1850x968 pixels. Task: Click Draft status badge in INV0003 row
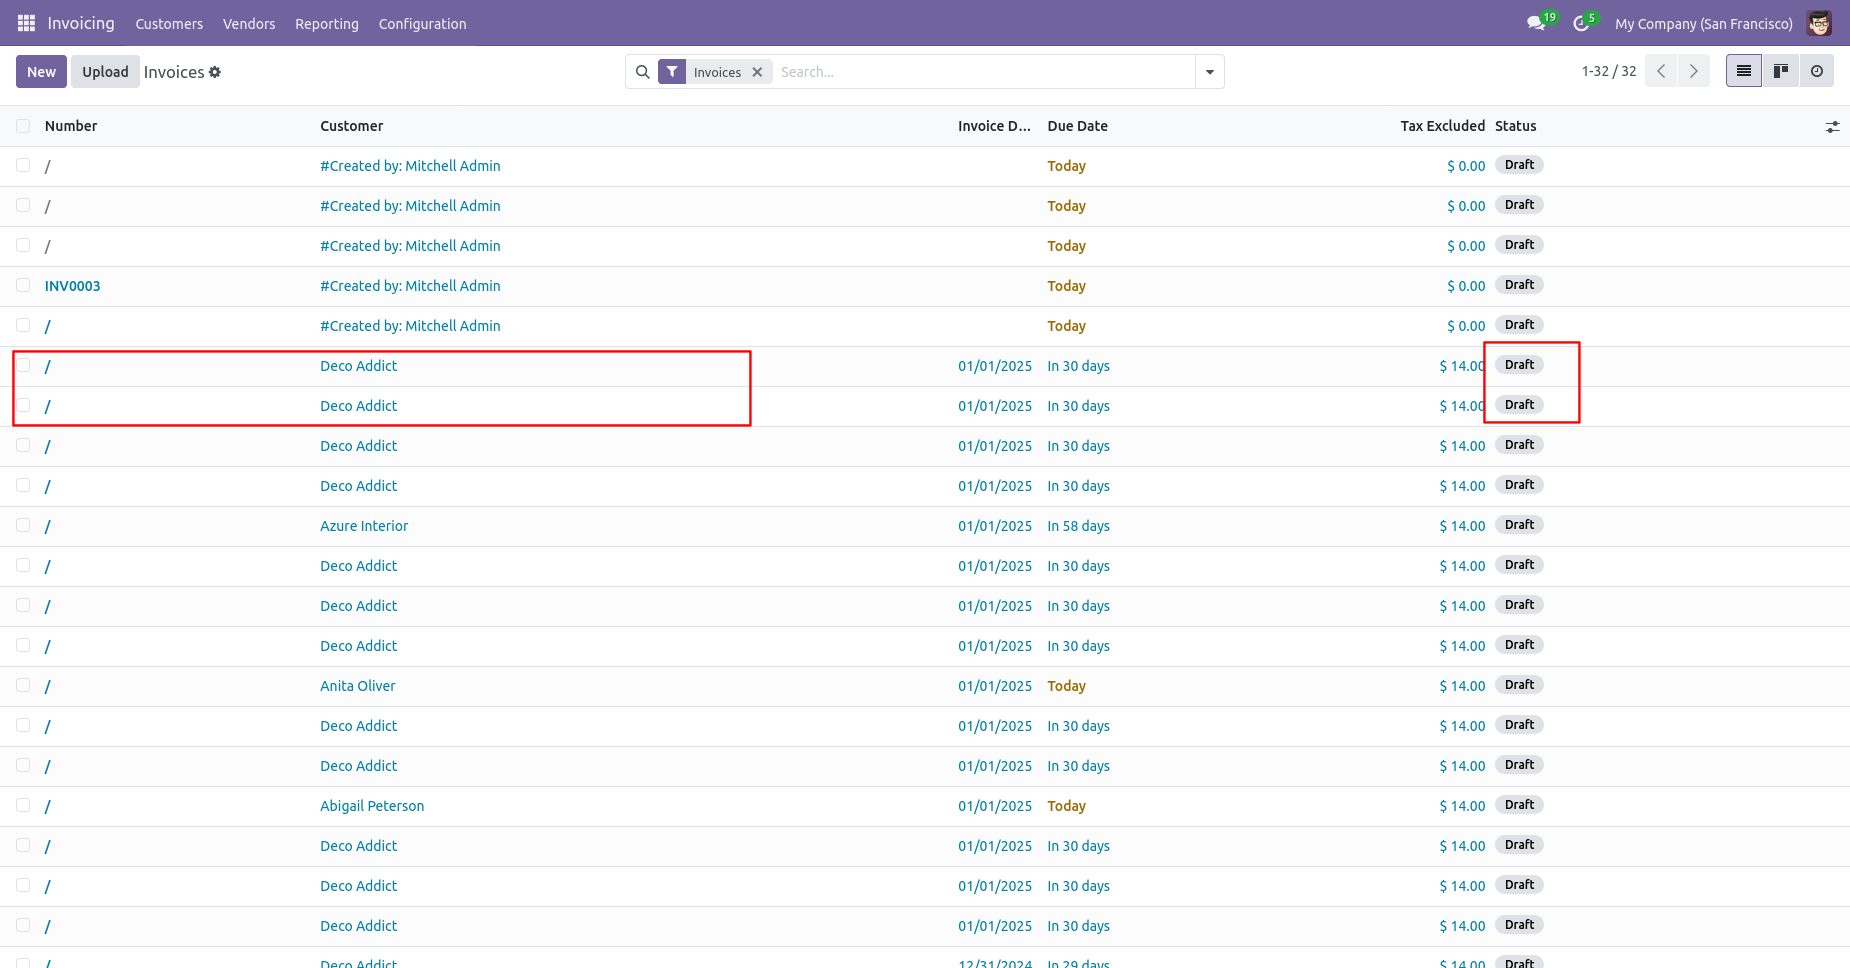1519,285
